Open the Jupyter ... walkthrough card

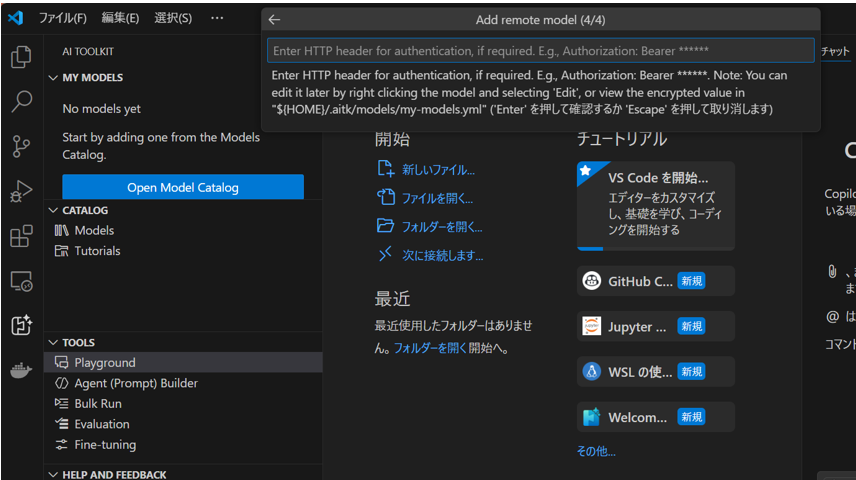[x=656, y=326]
